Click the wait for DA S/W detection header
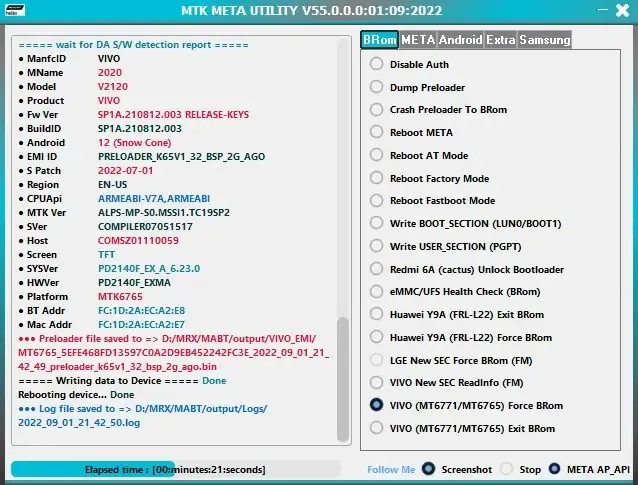 coord(133,45)
